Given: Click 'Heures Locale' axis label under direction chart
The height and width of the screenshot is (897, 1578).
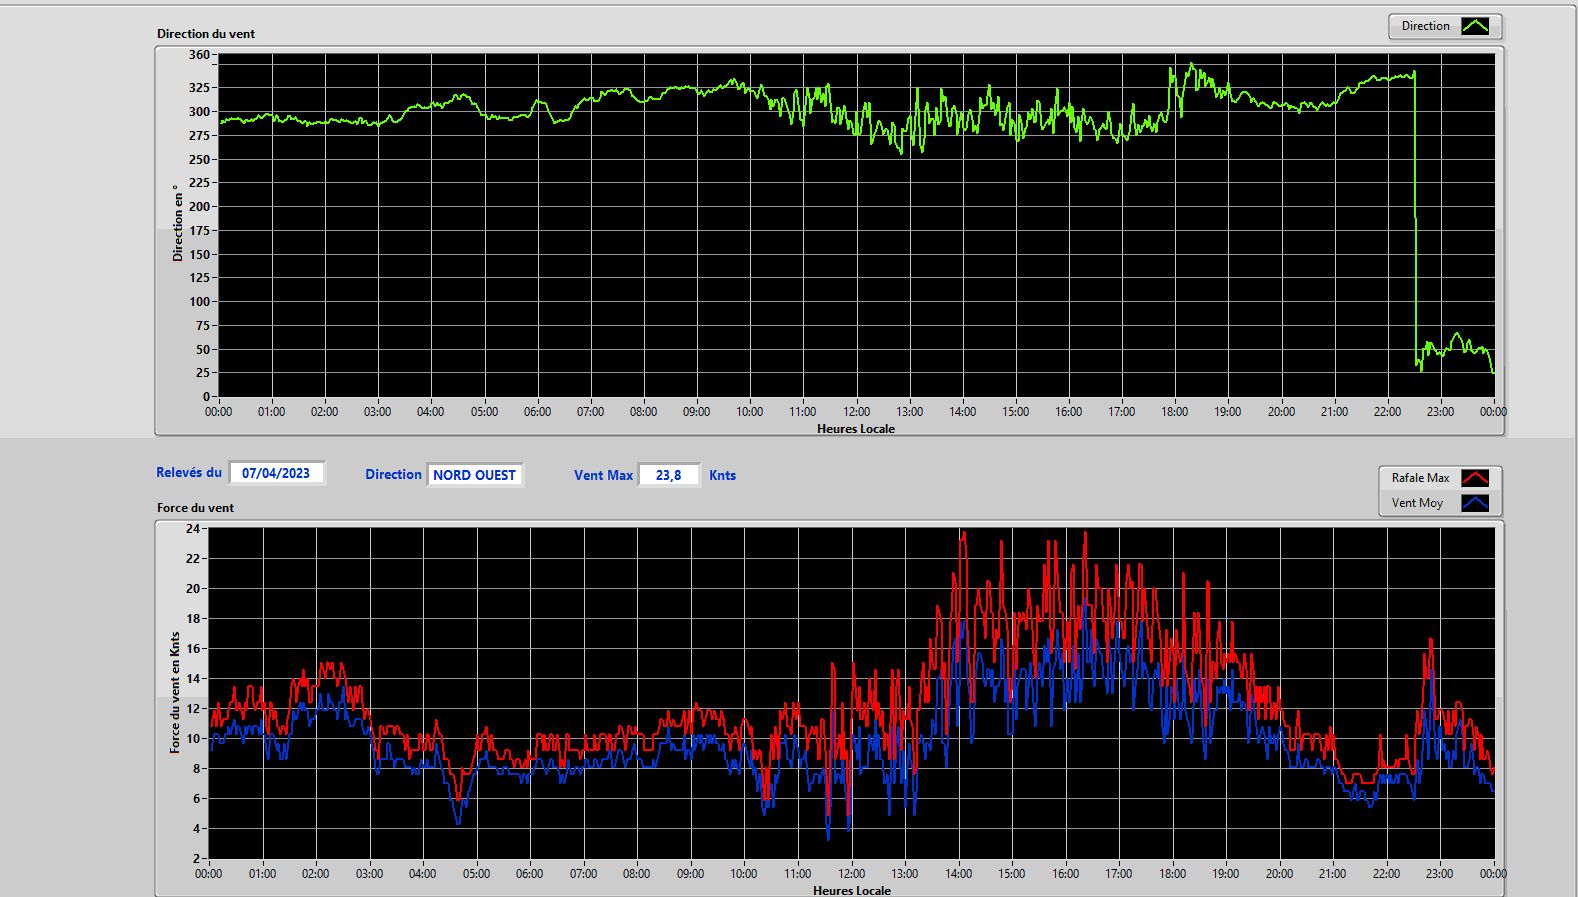Looking at the screenshot, I should [856, 429].
